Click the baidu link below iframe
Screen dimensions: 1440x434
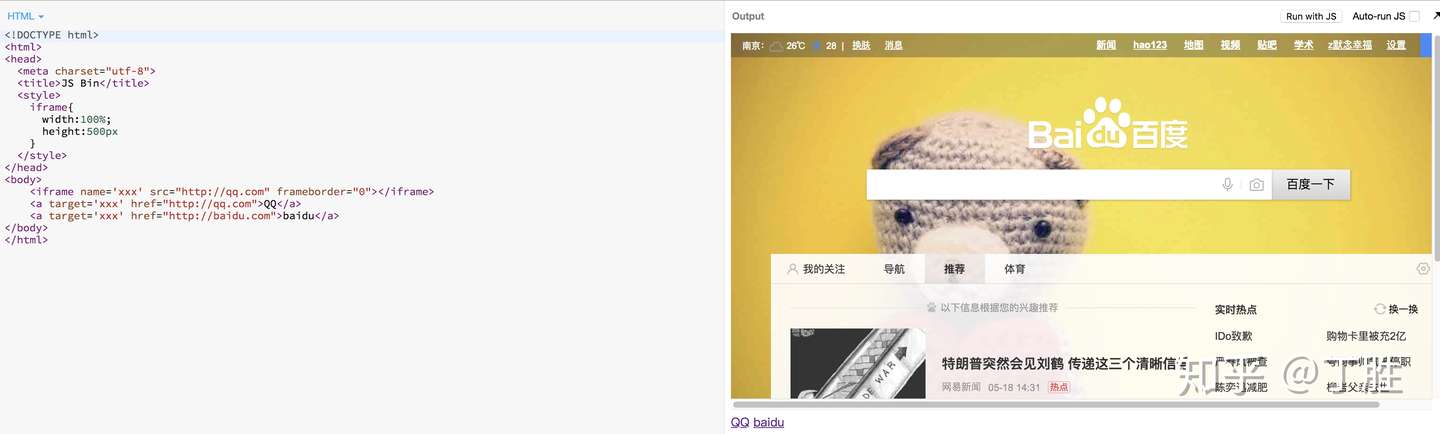769,423
